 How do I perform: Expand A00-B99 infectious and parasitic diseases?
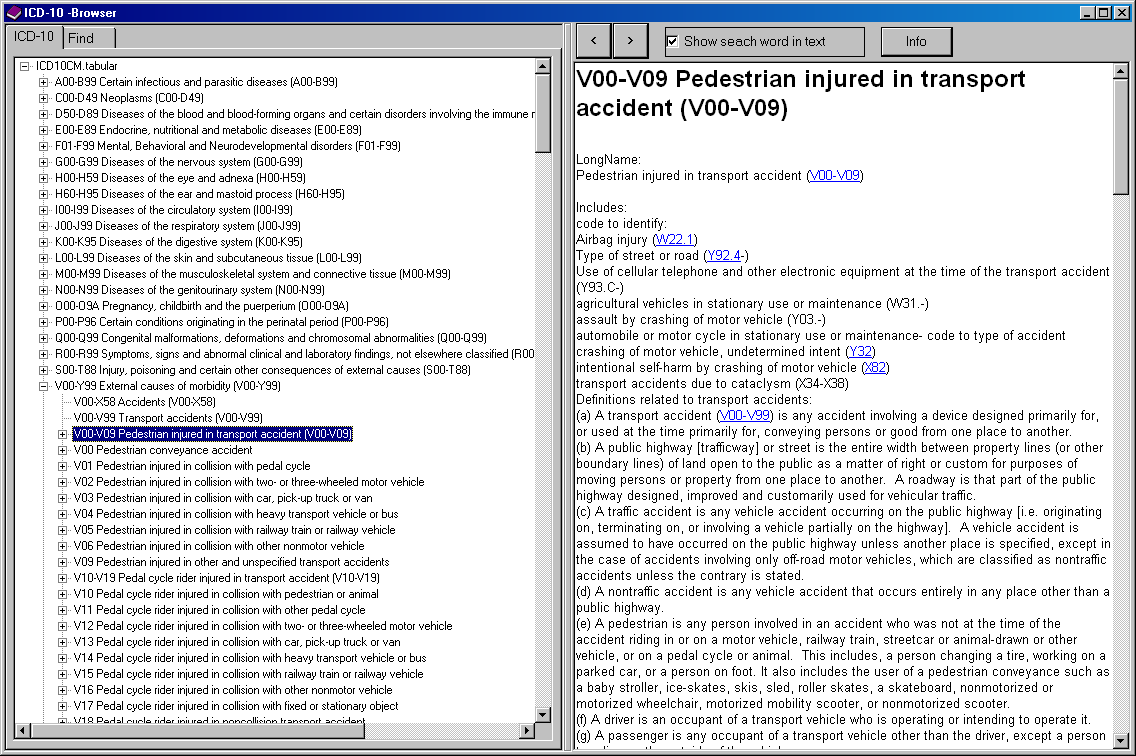click(43, 82)
